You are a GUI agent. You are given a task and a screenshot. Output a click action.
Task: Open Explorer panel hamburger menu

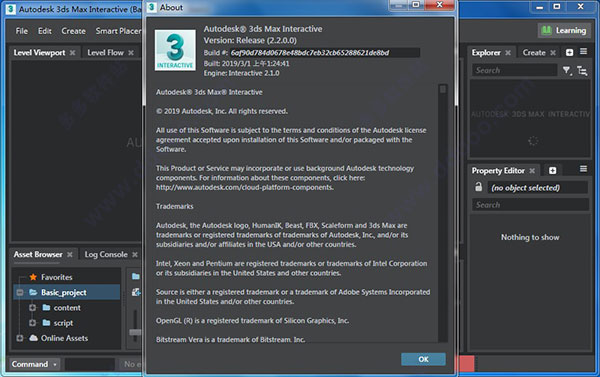[x=584, y=51]
